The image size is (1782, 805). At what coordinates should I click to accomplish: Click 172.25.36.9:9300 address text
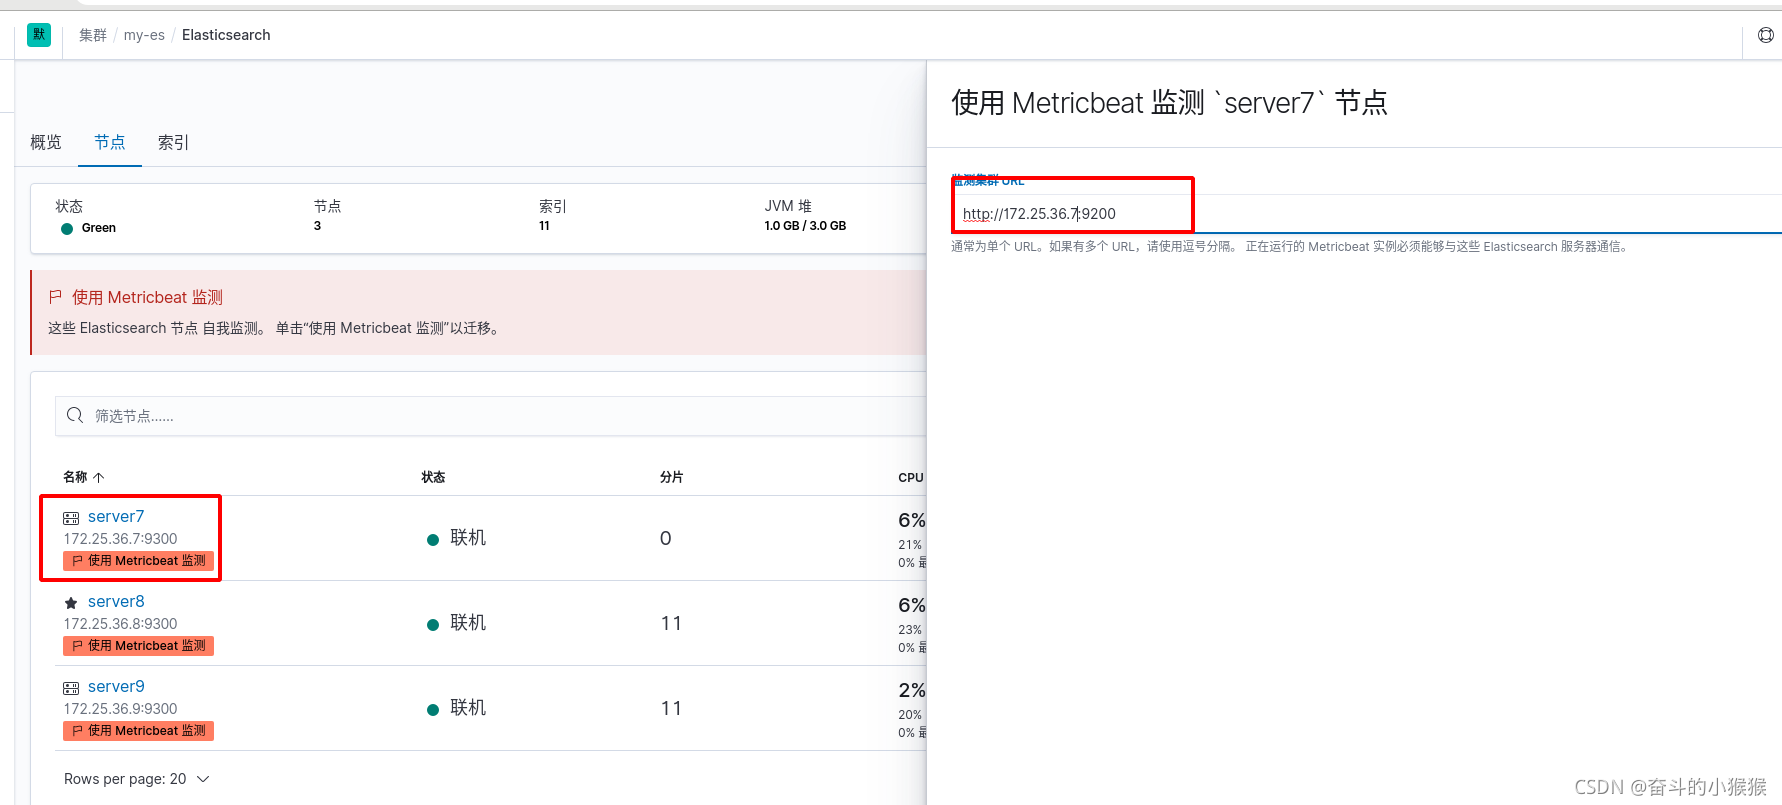point(120,709)
